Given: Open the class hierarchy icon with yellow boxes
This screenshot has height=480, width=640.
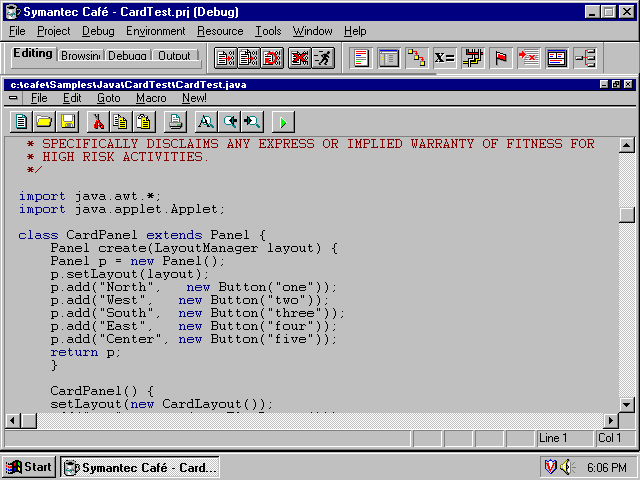Looking at the screenshot, I should [417, 58].
